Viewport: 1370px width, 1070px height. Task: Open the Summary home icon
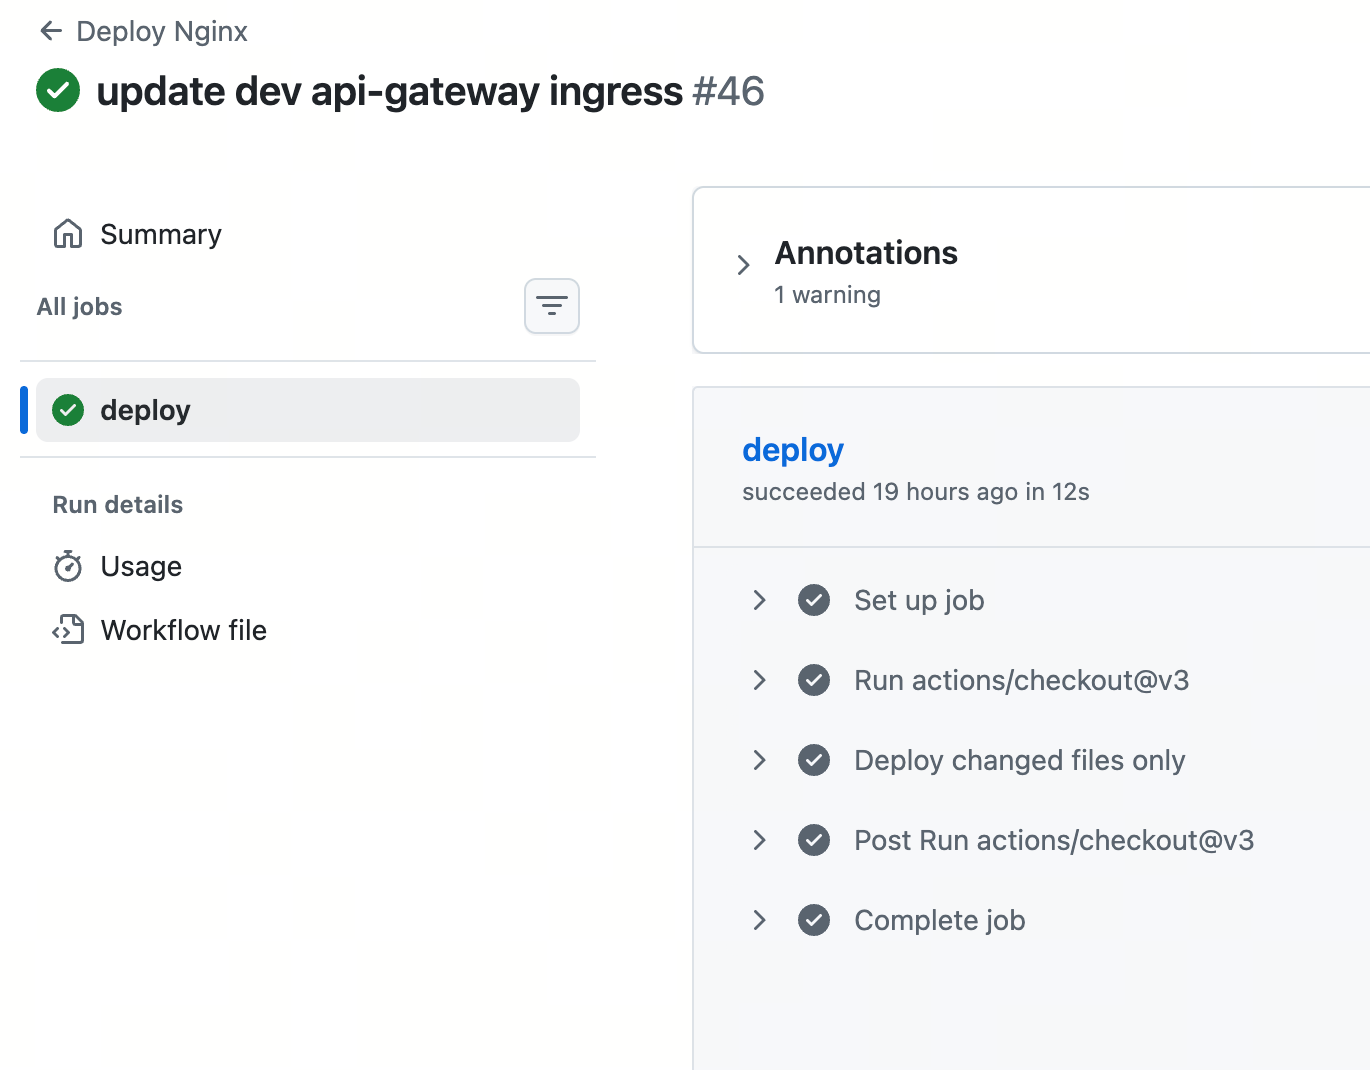pos(68,234)
